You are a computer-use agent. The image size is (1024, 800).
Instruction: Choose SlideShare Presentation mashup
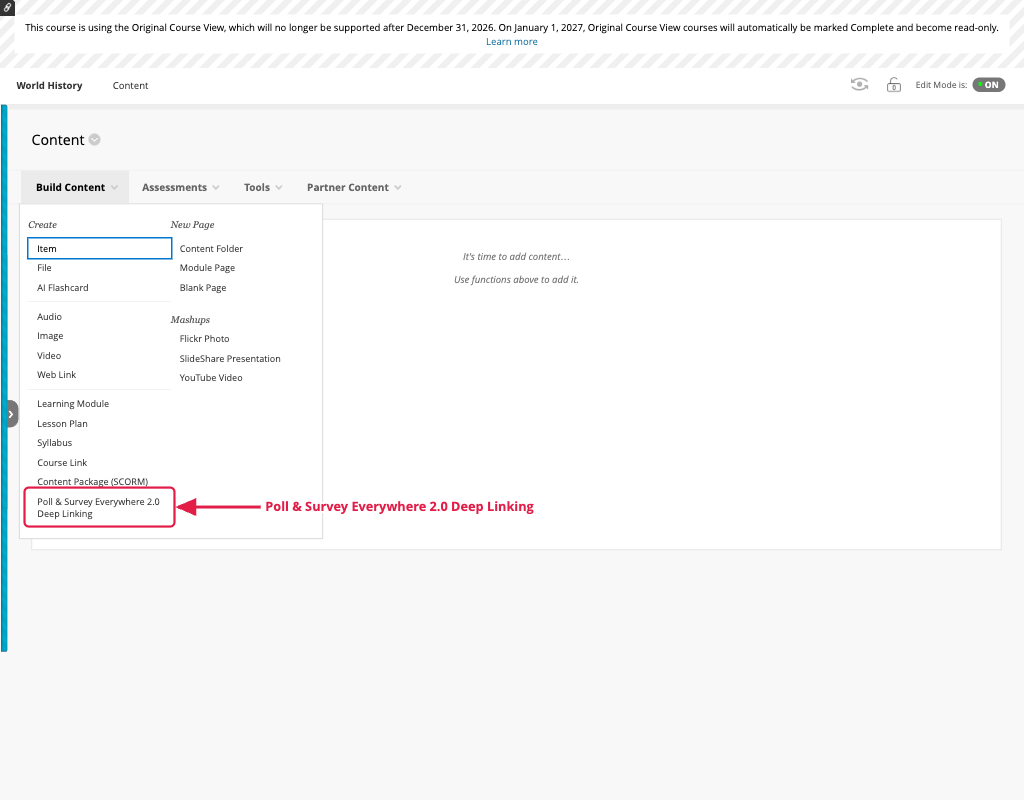coord(230,359)
